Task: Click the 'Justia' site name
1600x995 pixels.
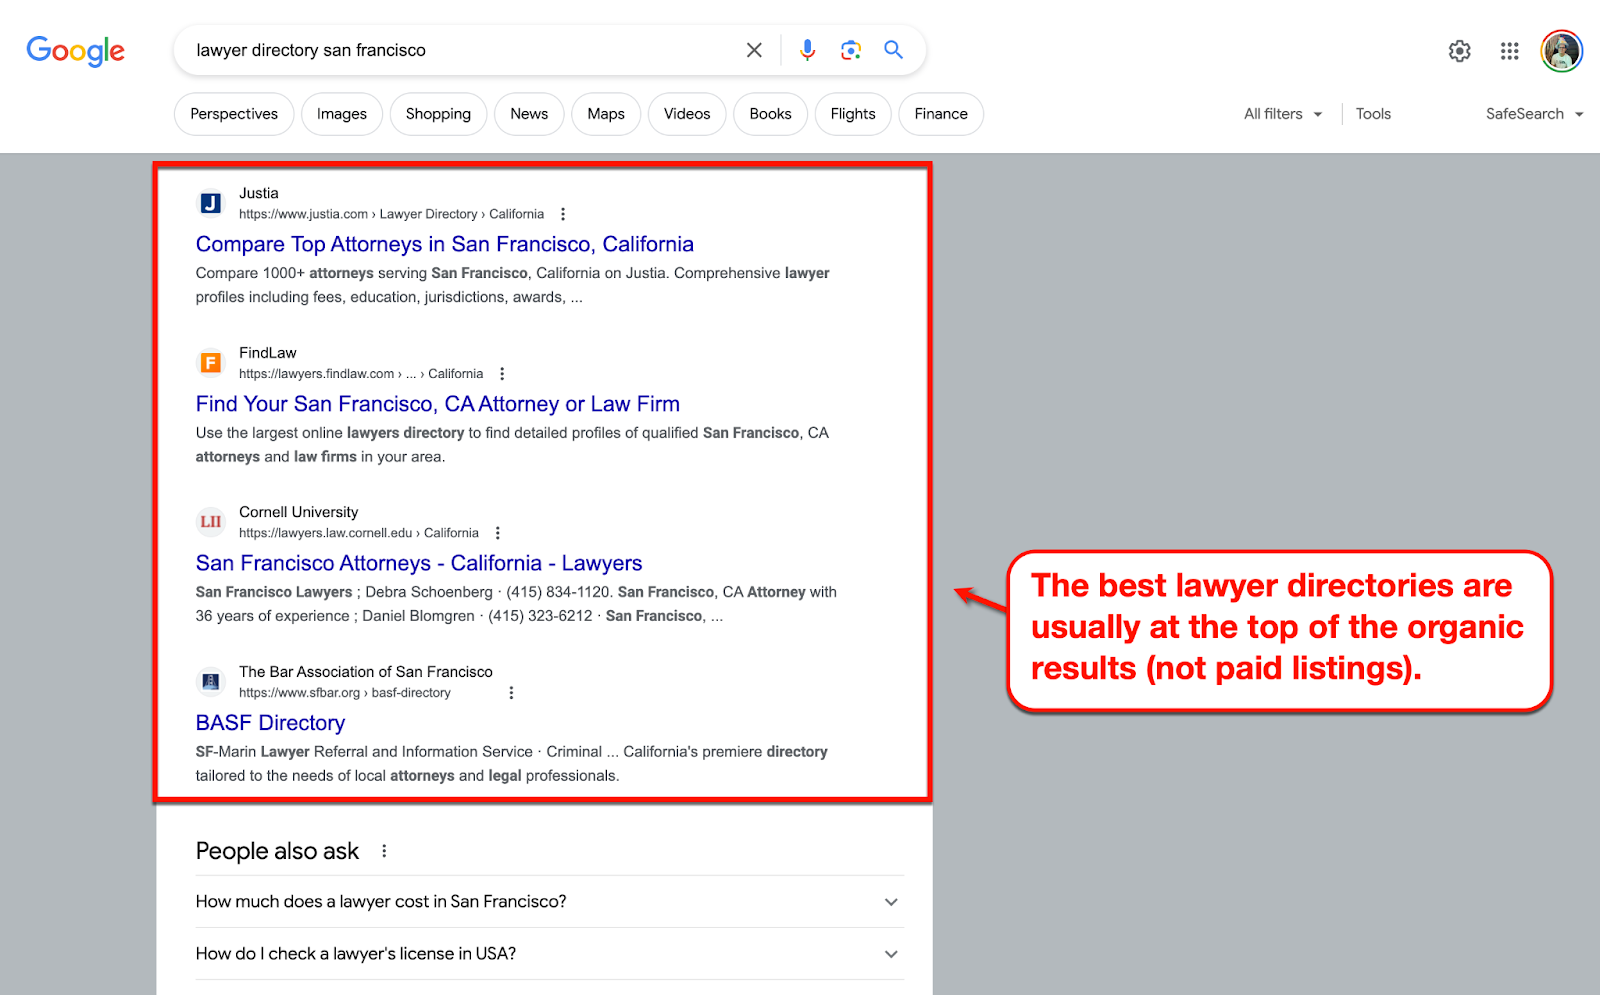Action: (259, 193)
